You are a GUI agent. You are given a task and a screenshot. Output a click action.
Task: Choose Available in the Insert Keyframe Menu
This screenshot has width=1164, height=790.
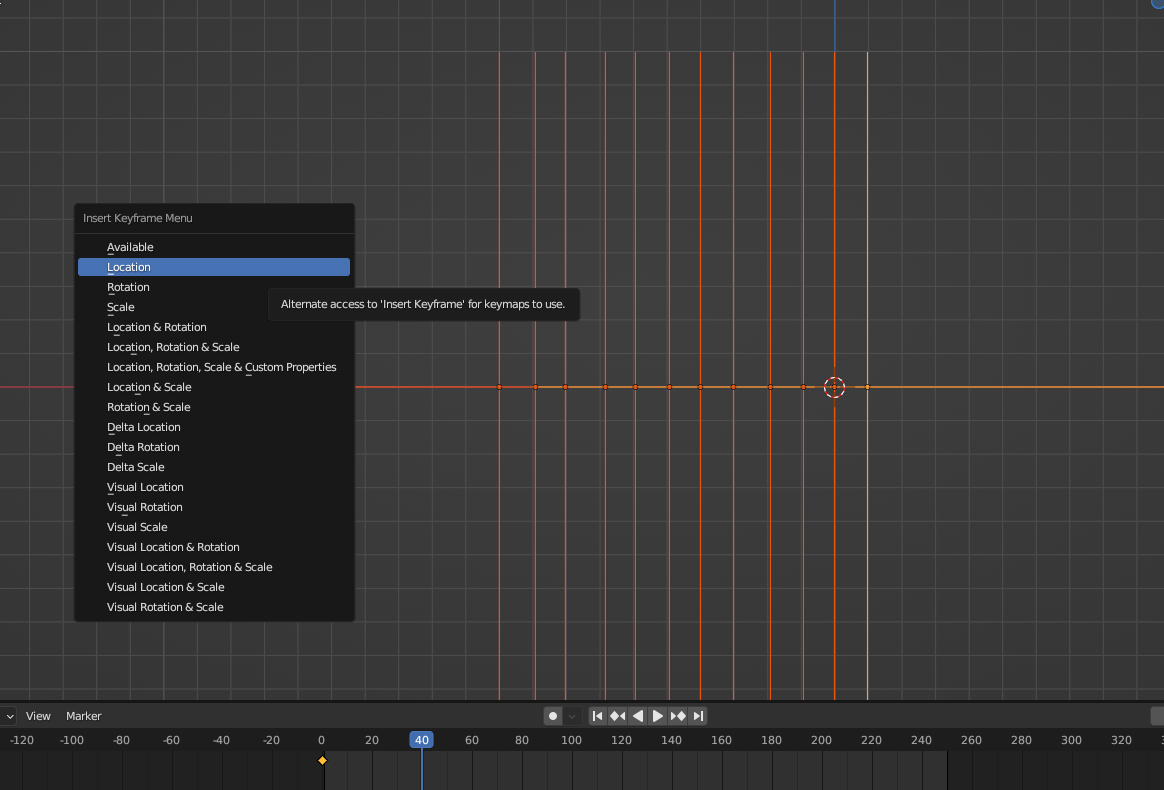214,247
